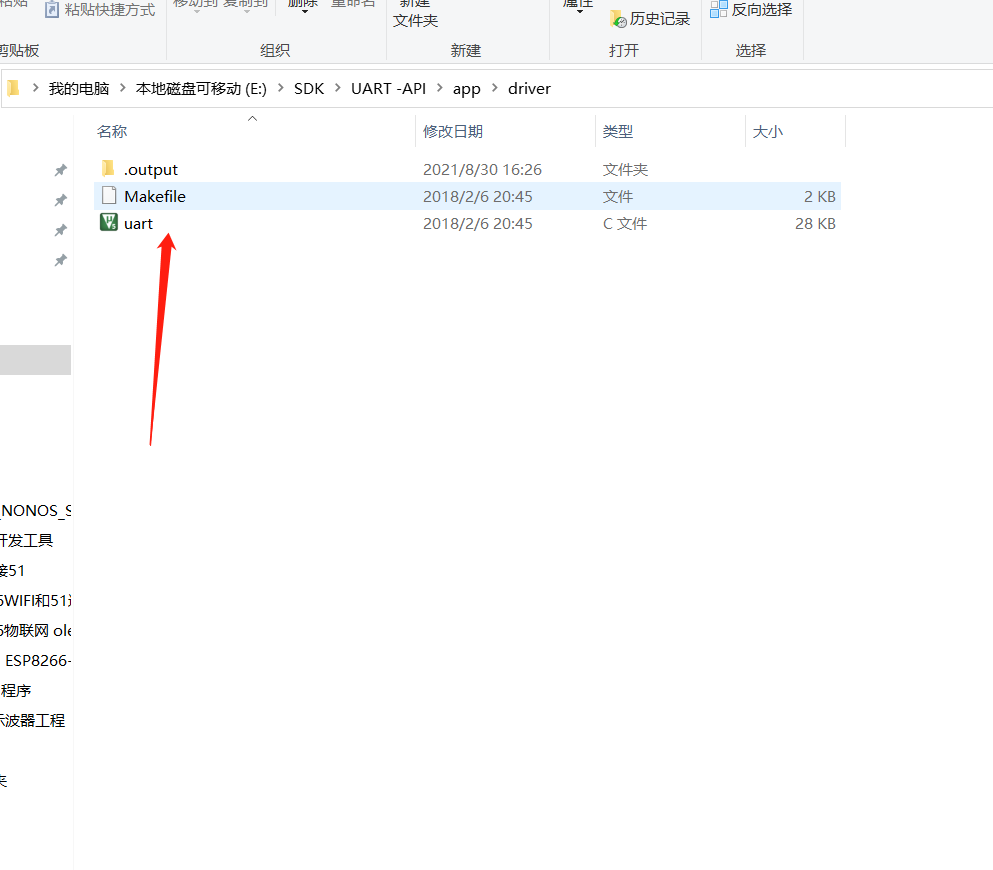Viewport: 993px width, 870px height.
Task: Click pin icon beside .output row
Action: click(x=60, y=170)
